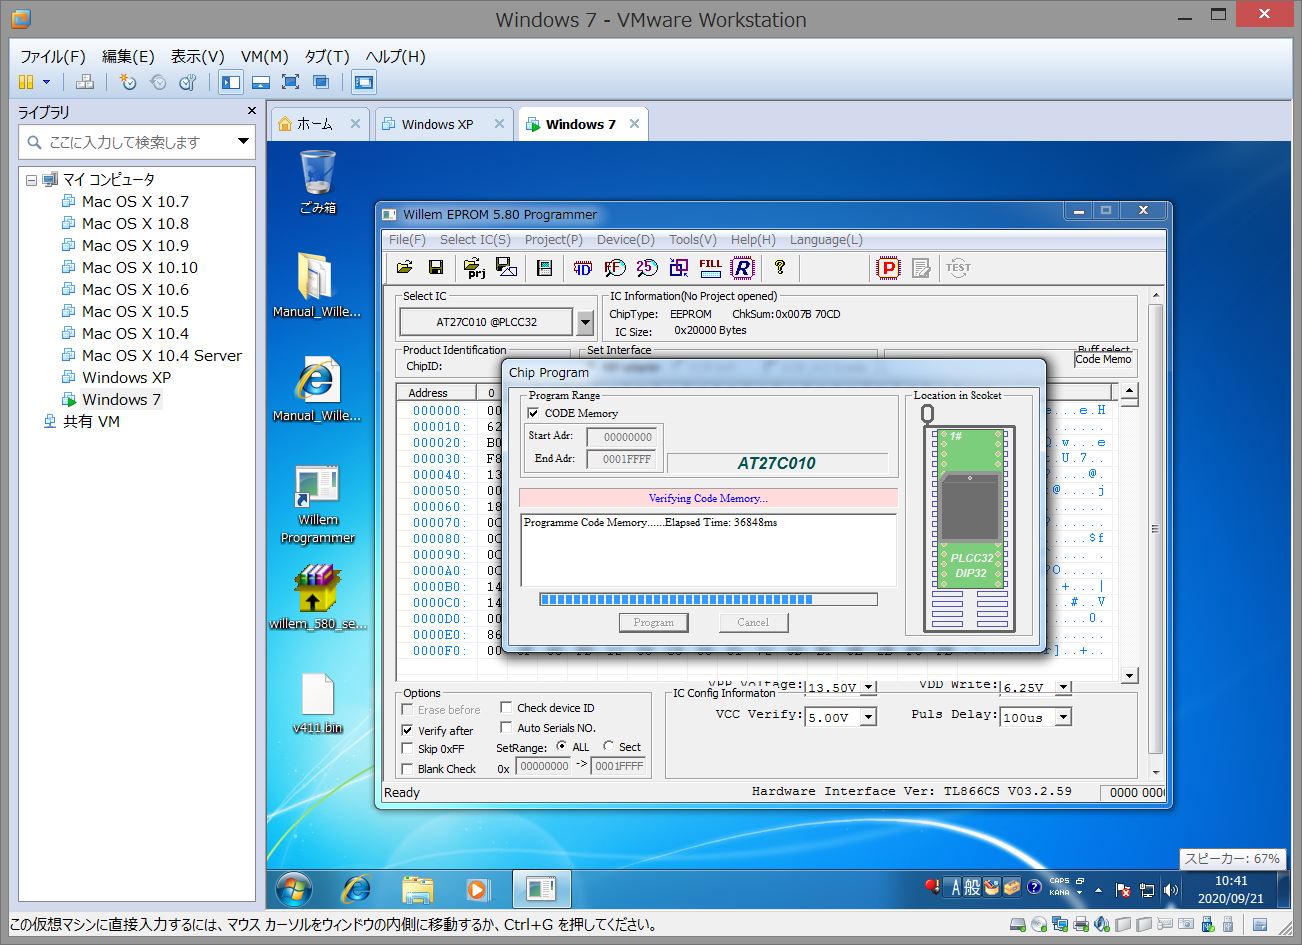Click the Save floppy icon in Willem toolbar
The image size is (1302, 945).
436,267
